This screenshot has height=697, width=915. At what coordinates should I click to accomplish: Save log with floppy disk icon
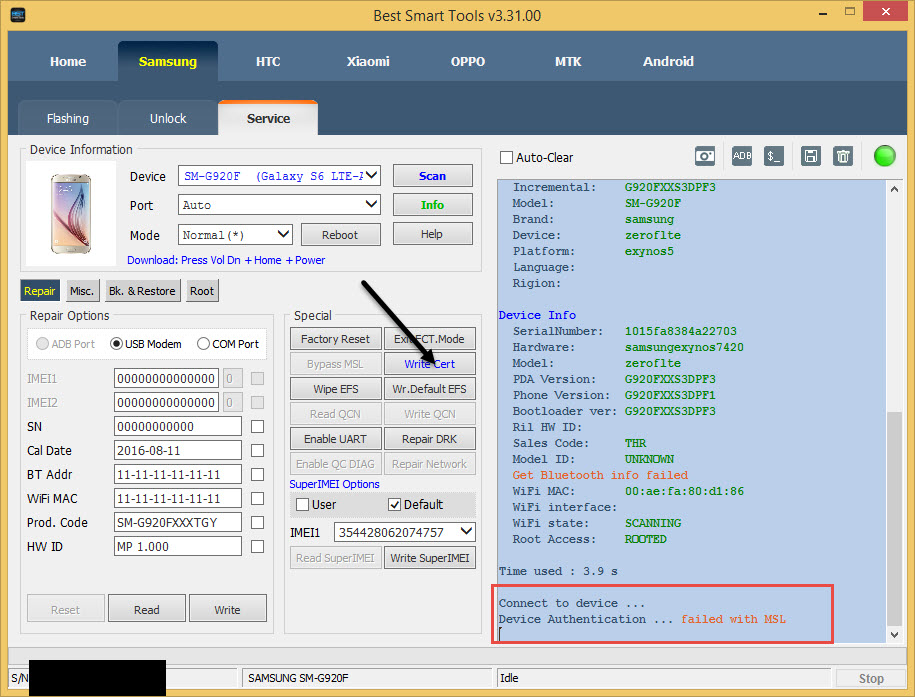click(811, 156)
